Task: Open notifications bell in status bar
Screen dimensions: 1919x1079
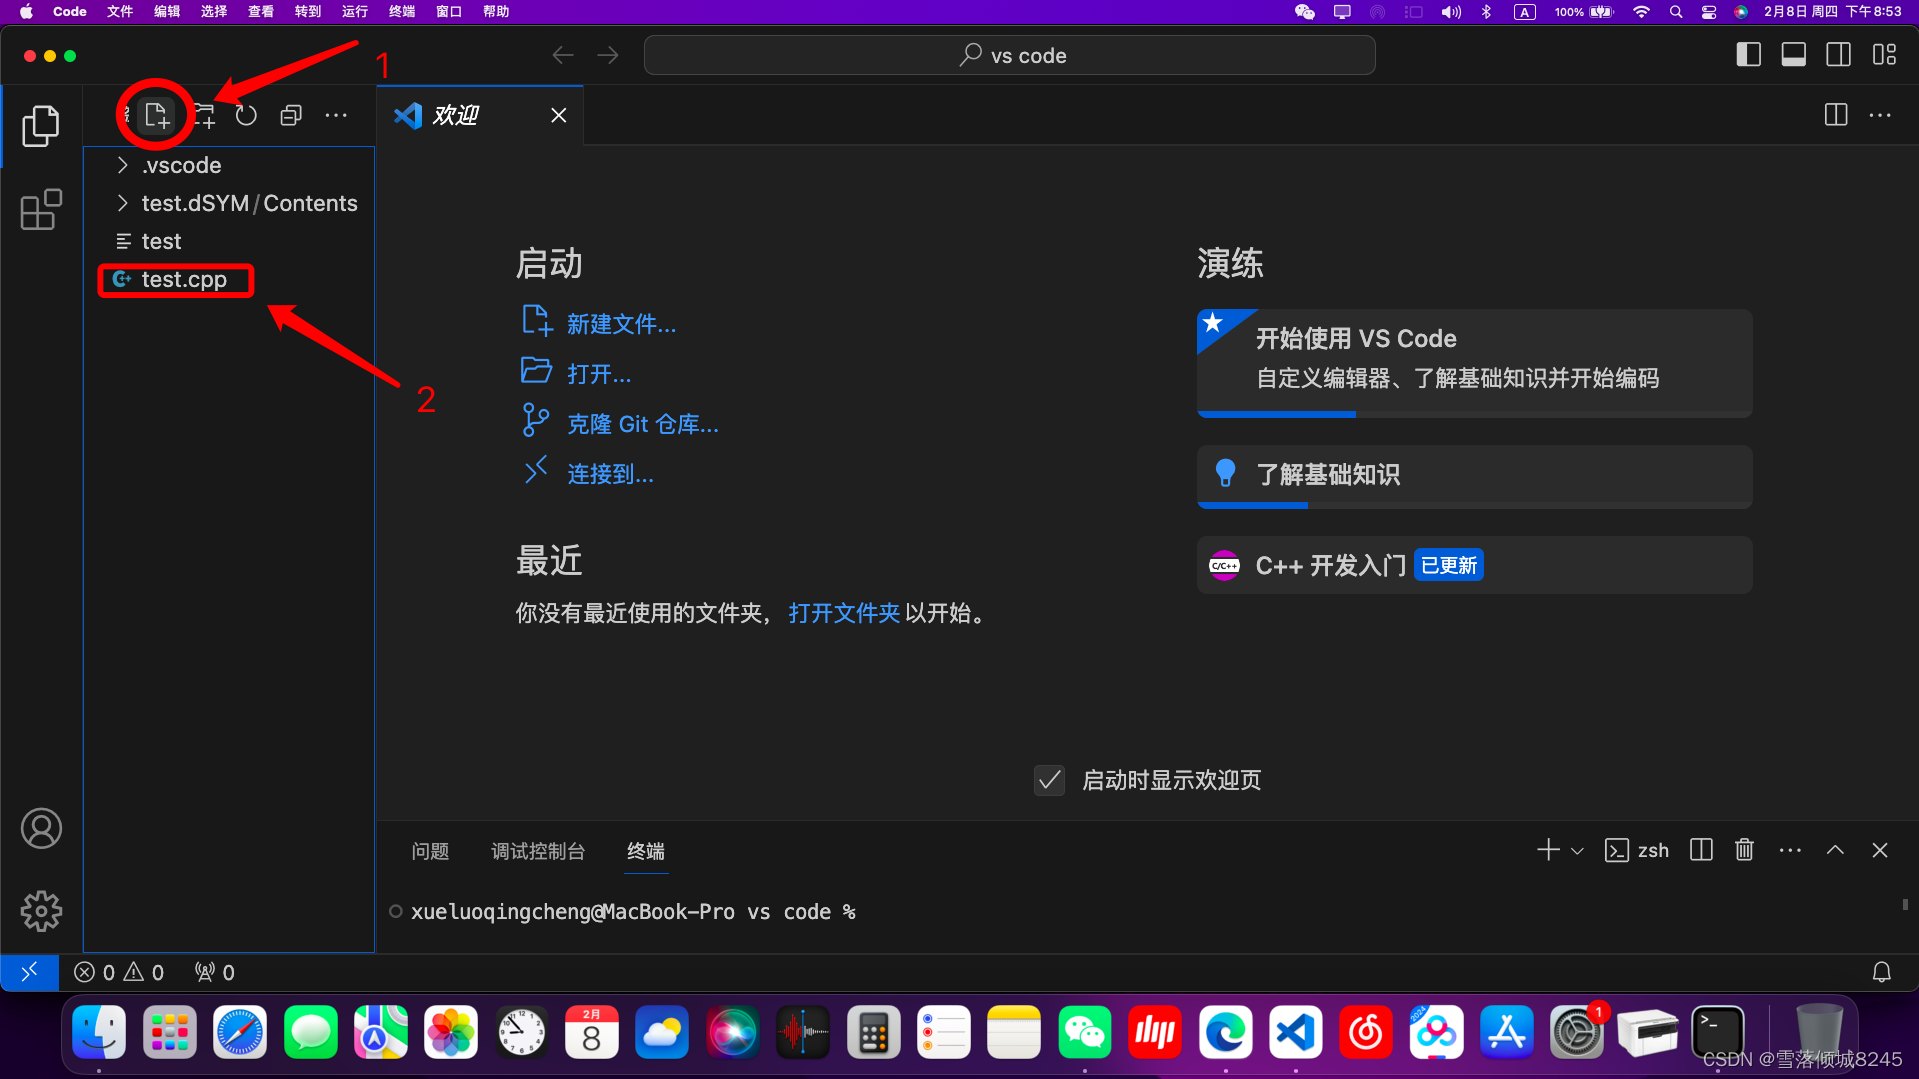Action: click(1881, 972)
